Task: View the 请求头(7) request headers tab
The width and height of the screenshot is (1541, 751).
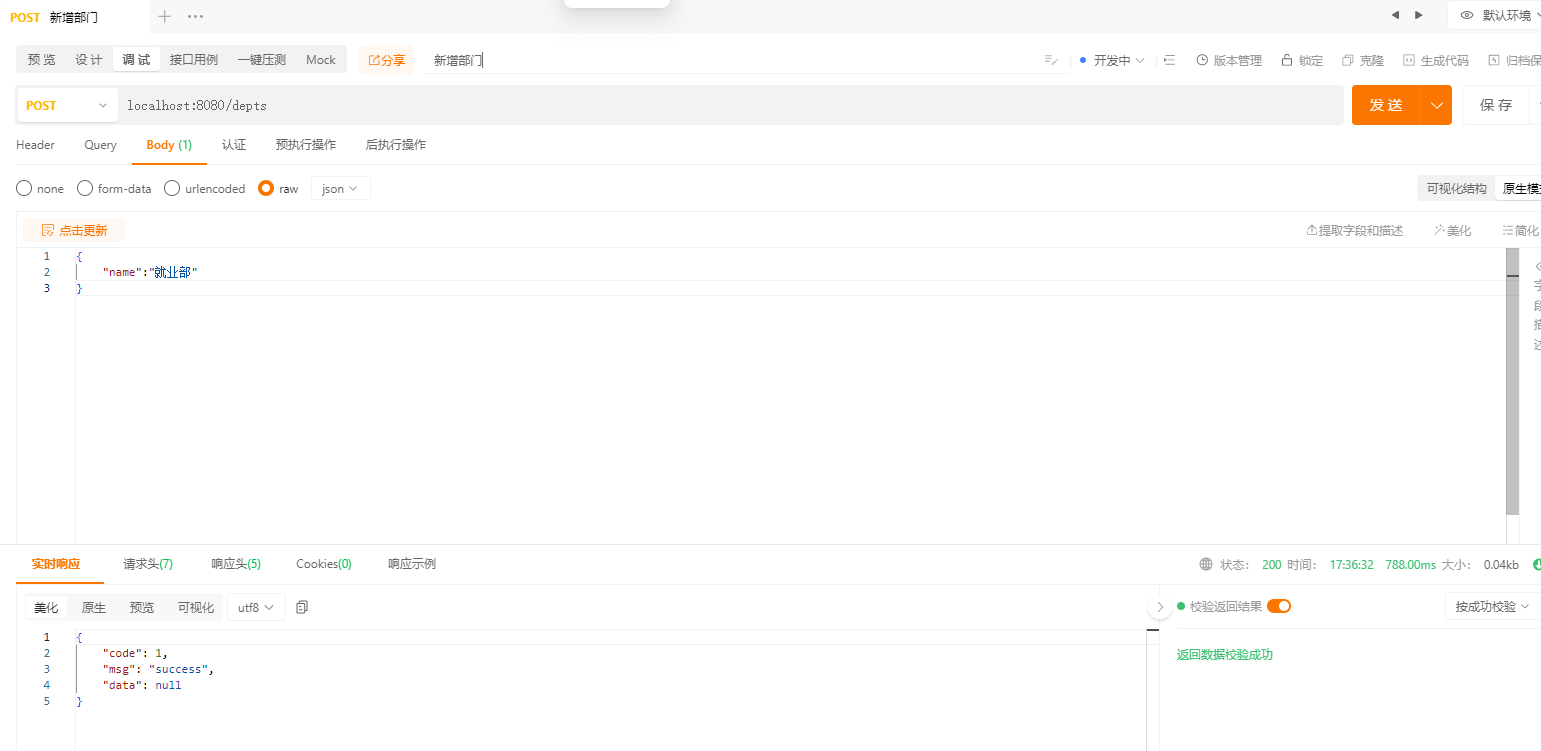Action: pyautogui.click(x=147, y=563)
